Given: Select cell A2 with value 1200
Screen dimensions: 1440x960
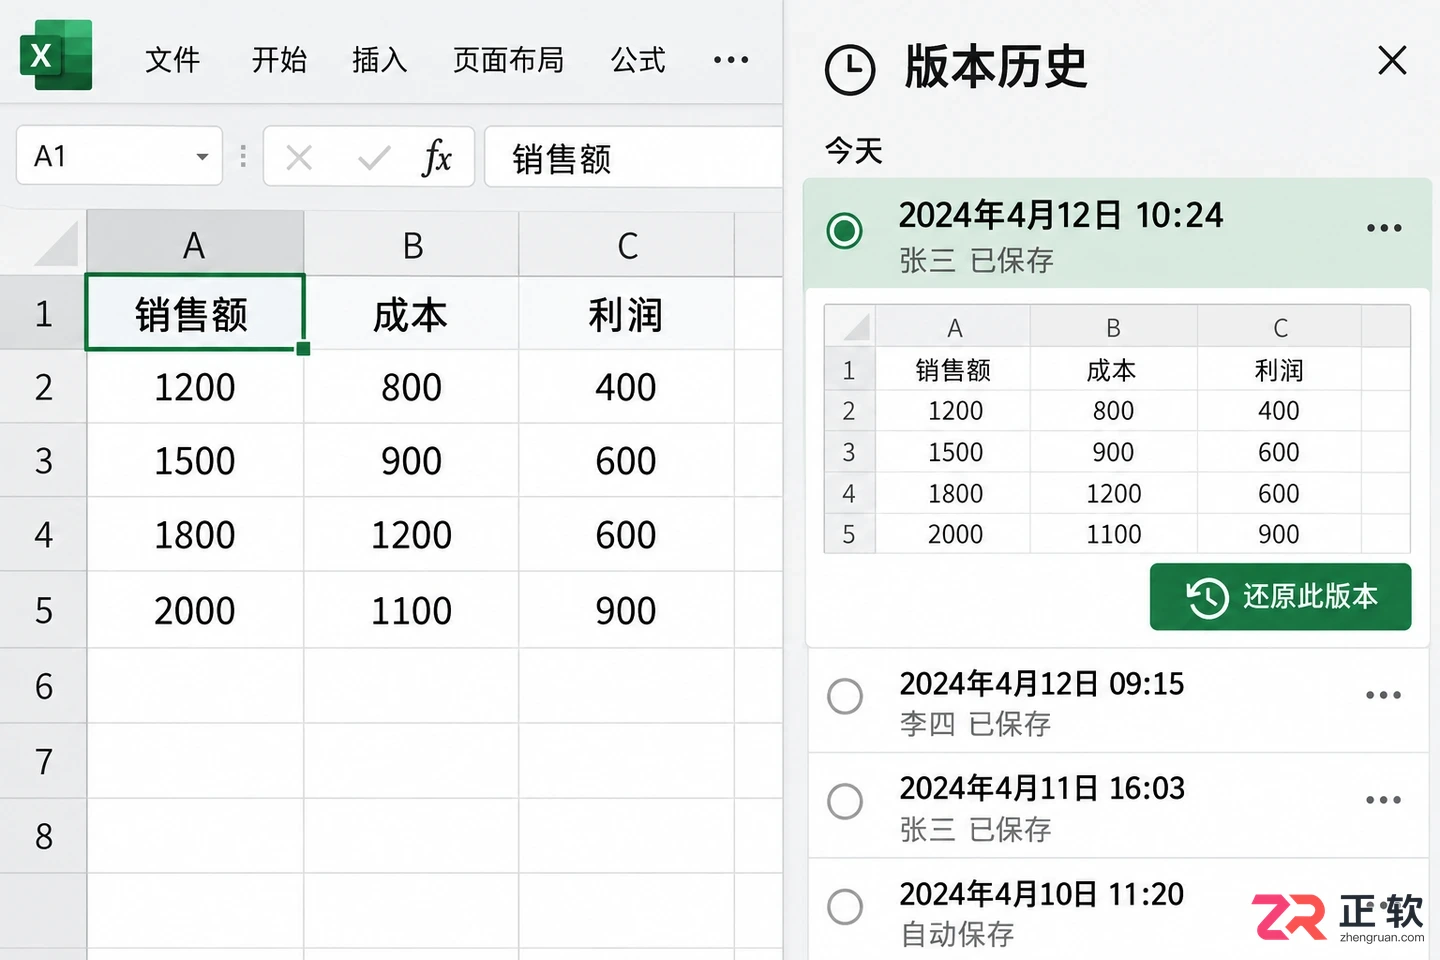Looking at the screenshot, I should click(x=195, y=387).
